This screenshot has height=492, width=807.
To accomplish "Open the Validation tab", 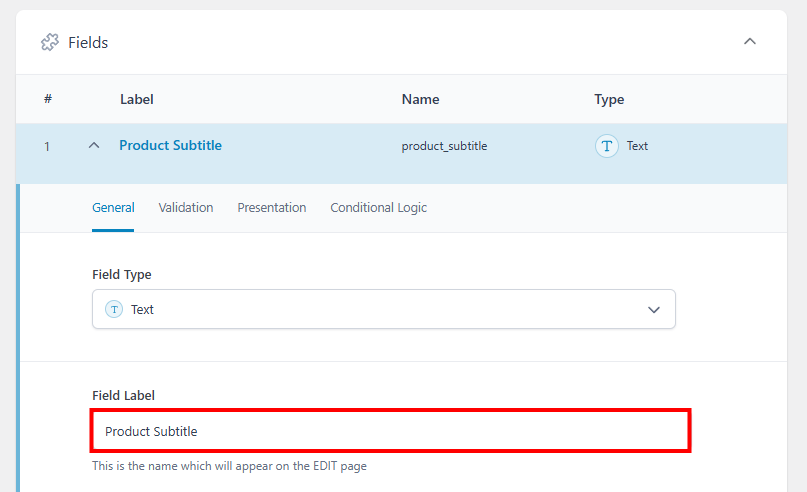I will pos(186,208).
